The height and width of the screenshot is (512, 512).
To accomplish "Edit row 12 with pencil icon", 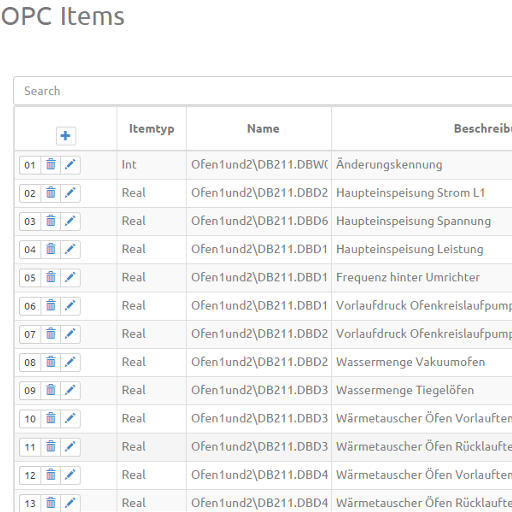I will pyautogui.click(x=70, y=475).
